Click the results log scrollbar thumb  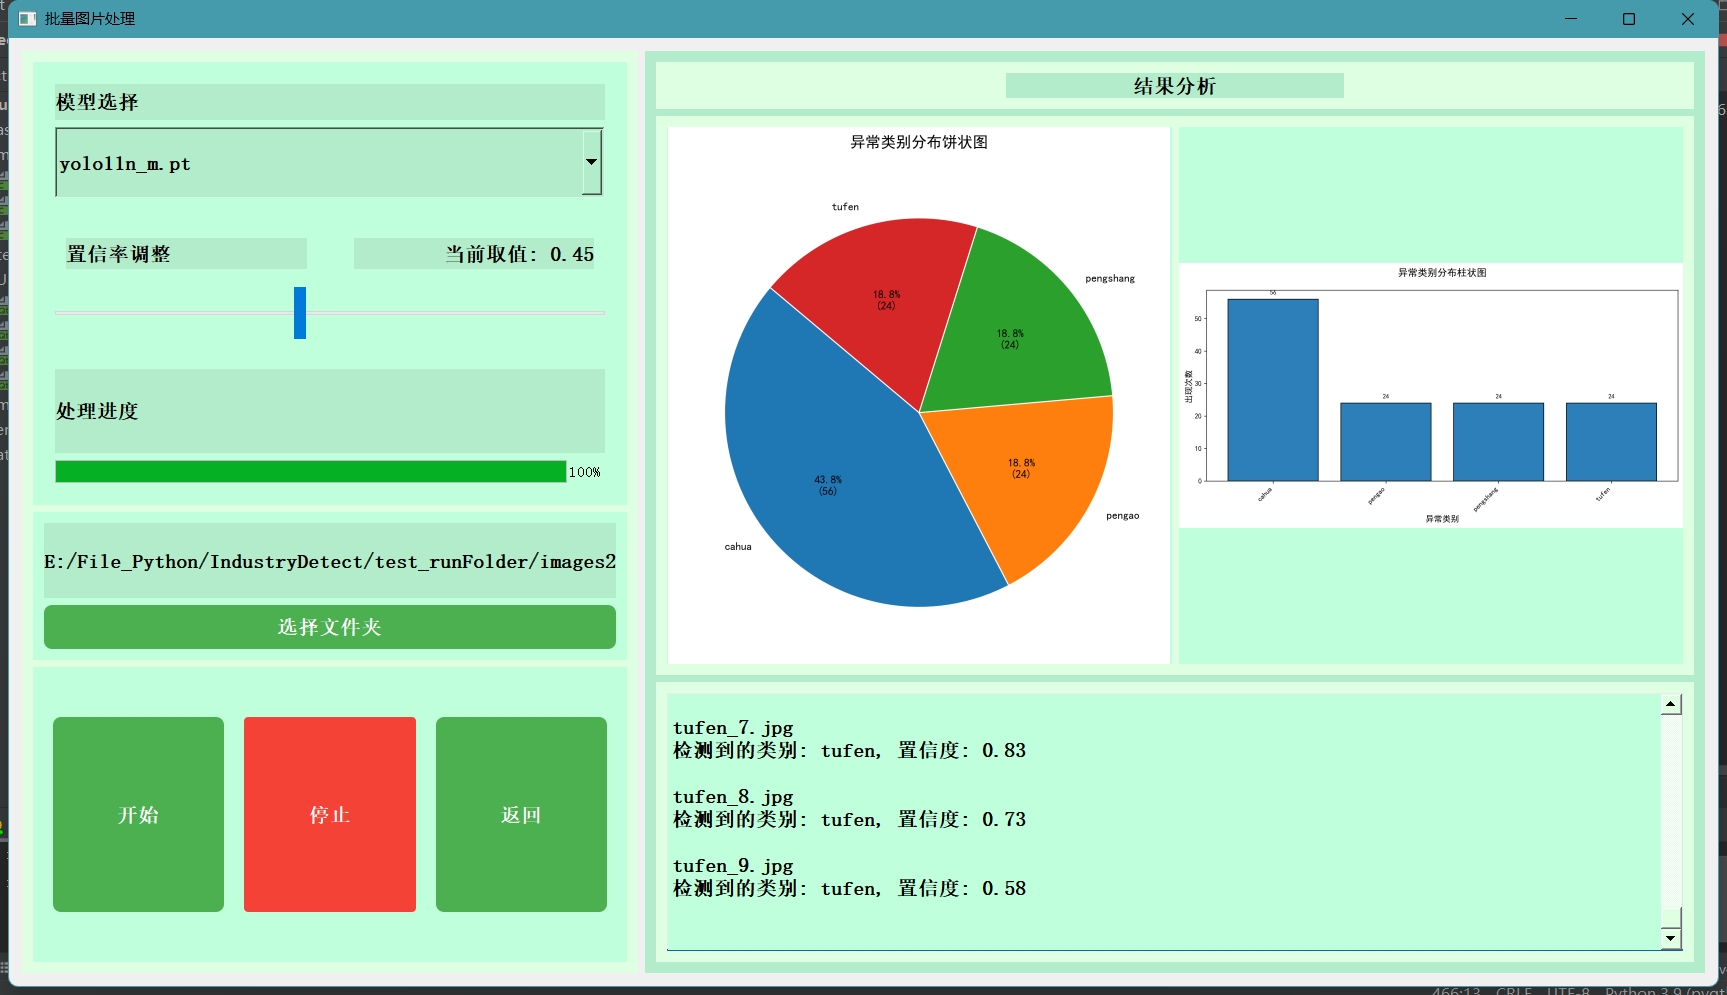click(1671, 917)
